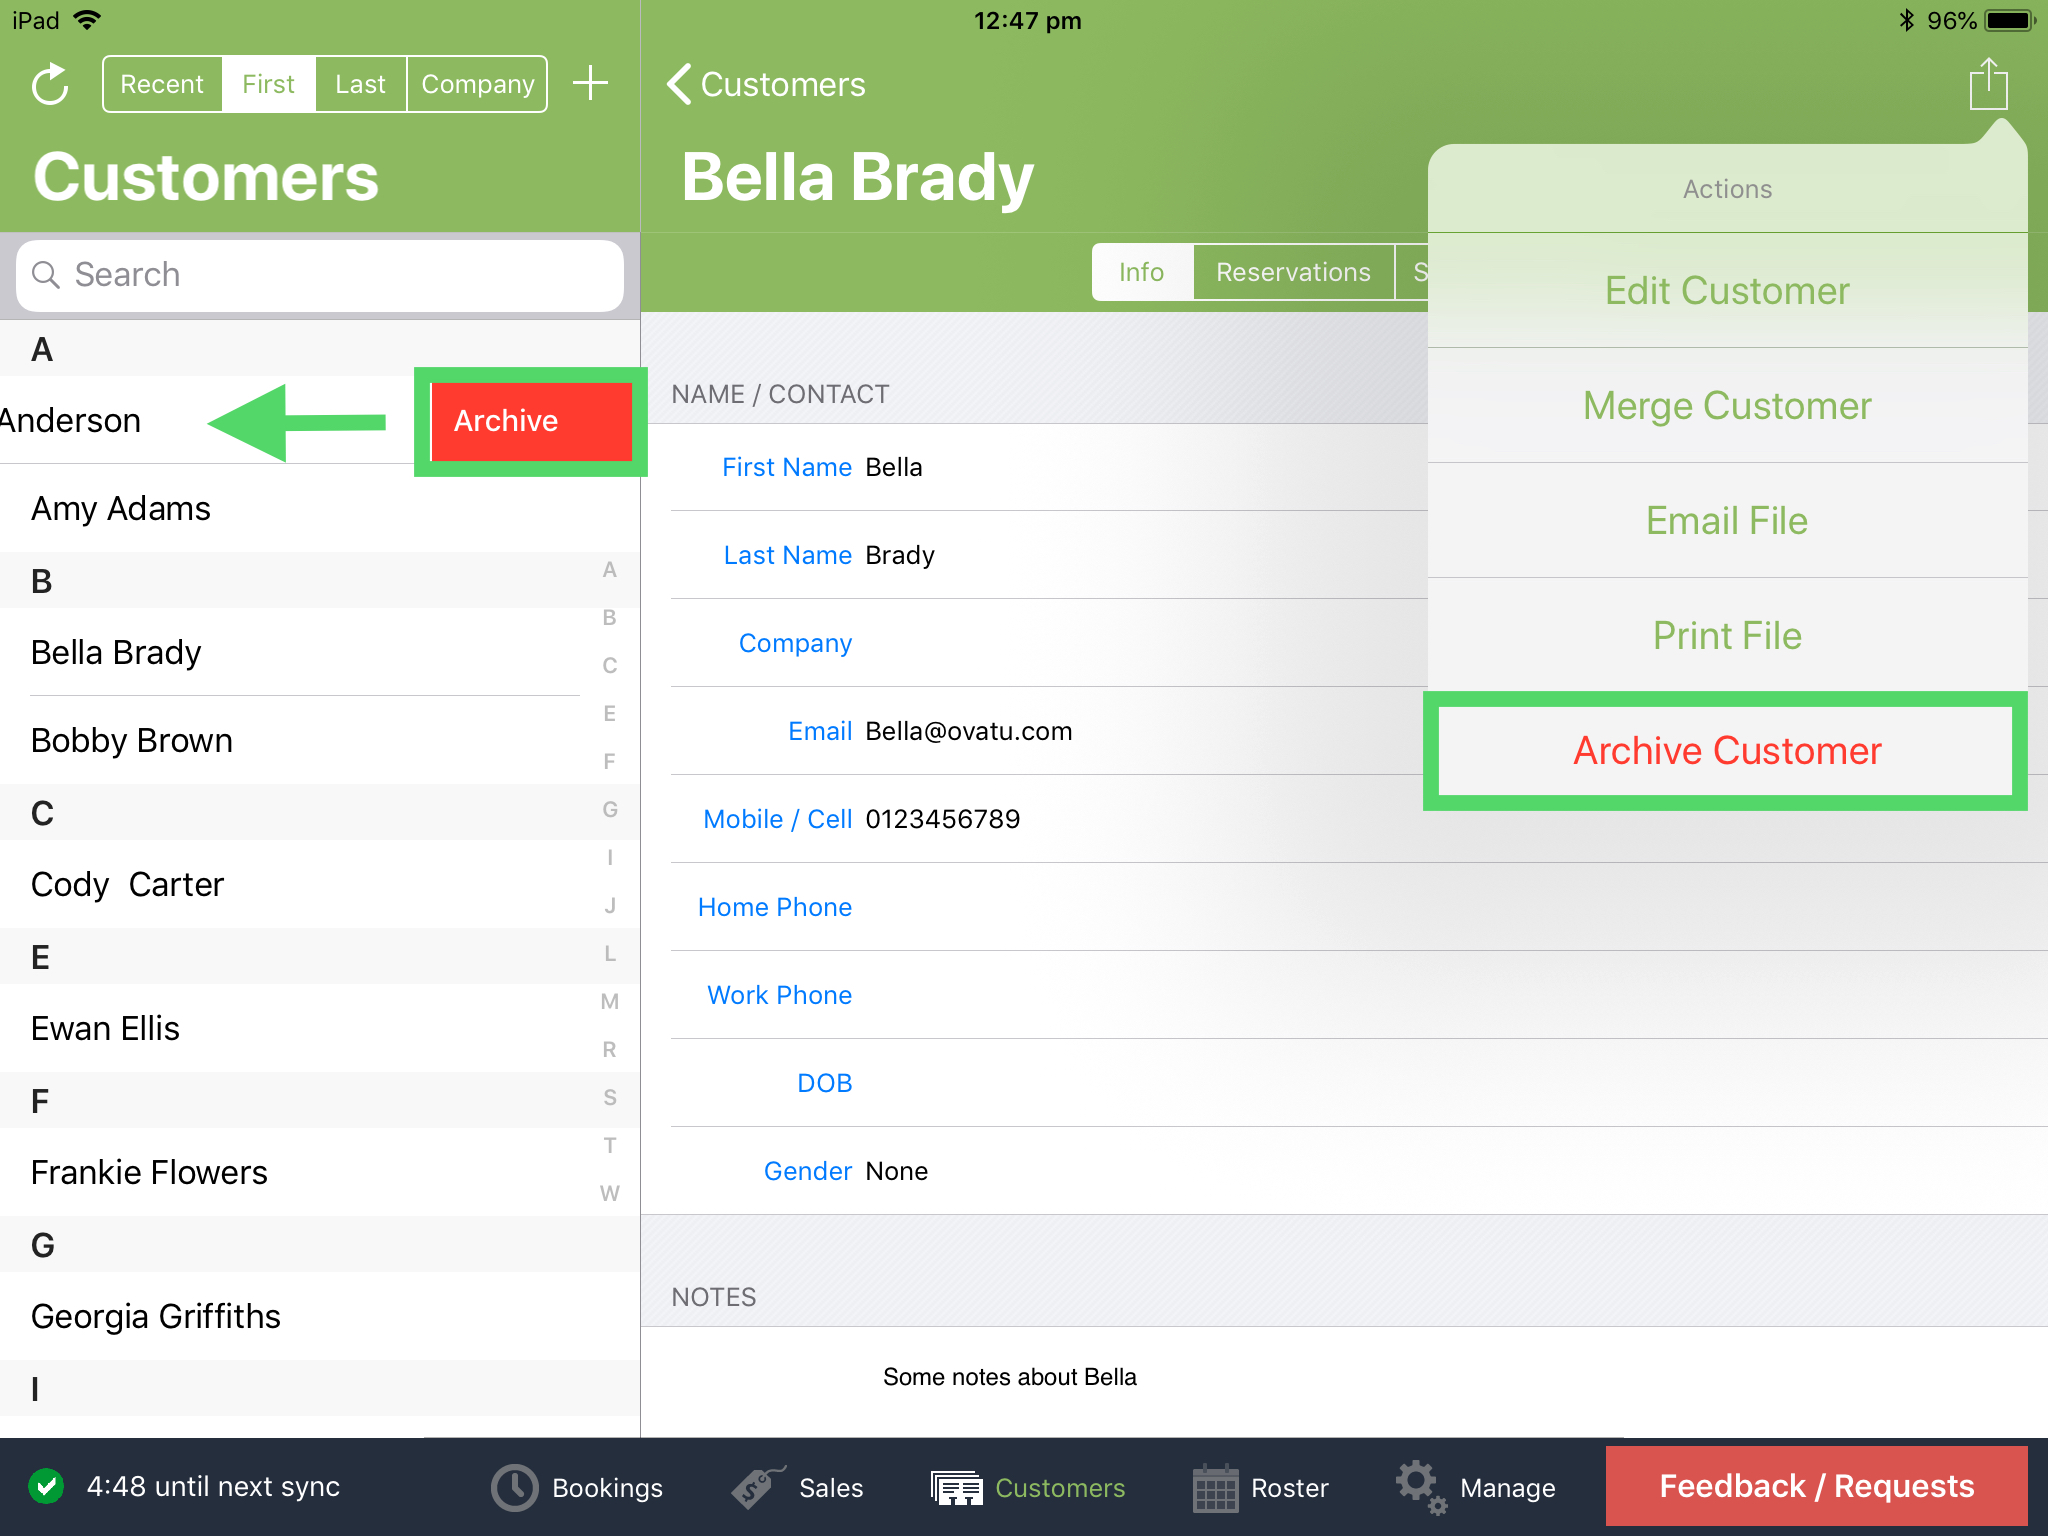Jump to letter A in index
The image size is (2048, 1536).
pos(609,570)
